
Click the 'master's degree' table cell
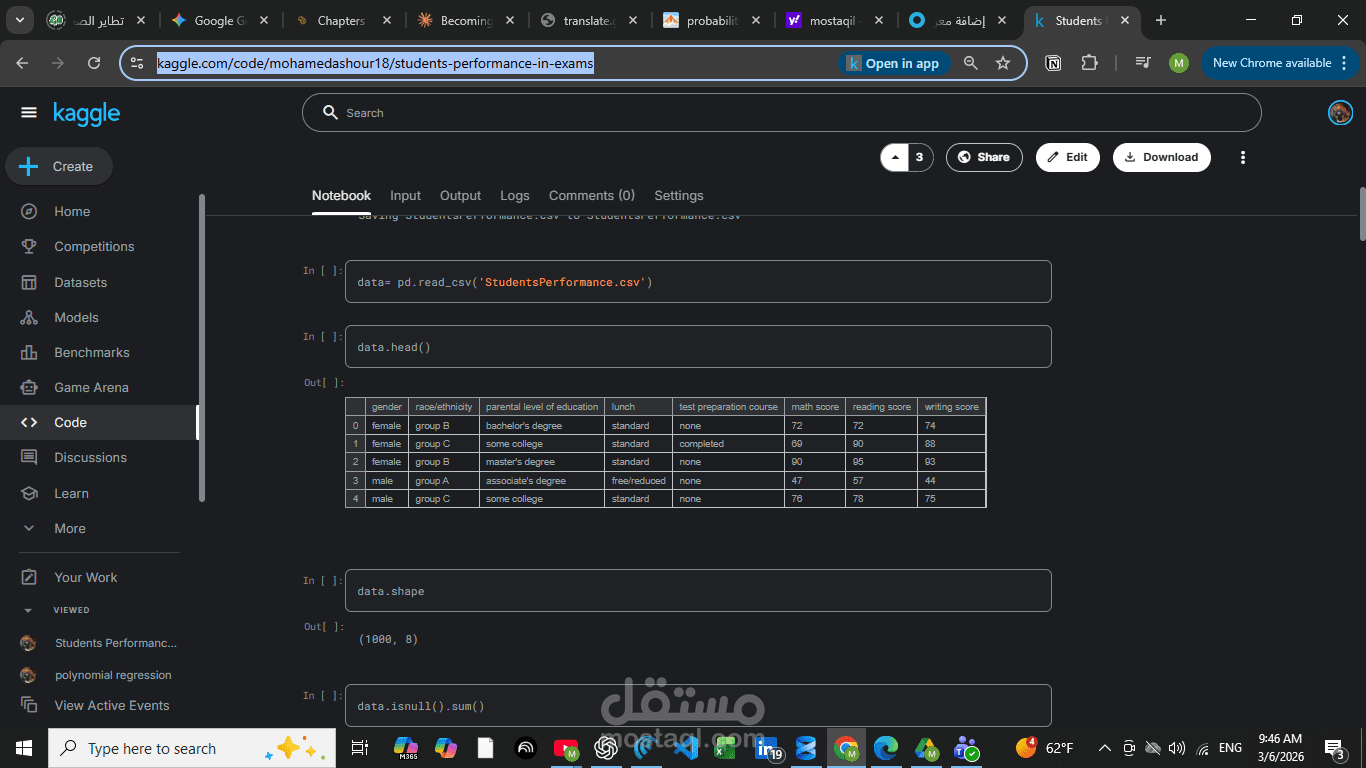pos(542,462)
